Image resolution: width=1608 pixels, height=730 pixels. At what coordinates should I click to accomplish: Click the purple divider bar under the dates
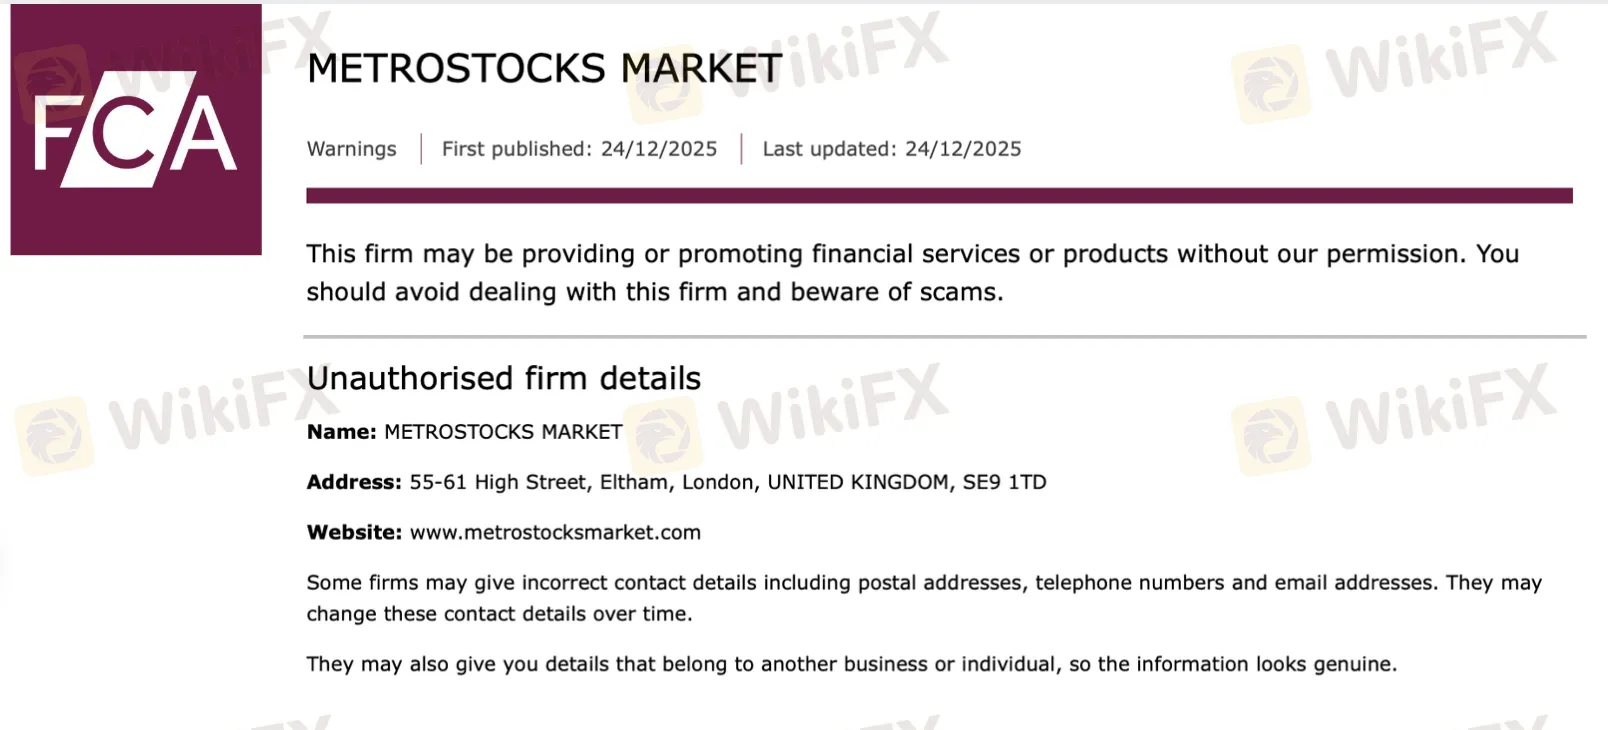[938, 195]
